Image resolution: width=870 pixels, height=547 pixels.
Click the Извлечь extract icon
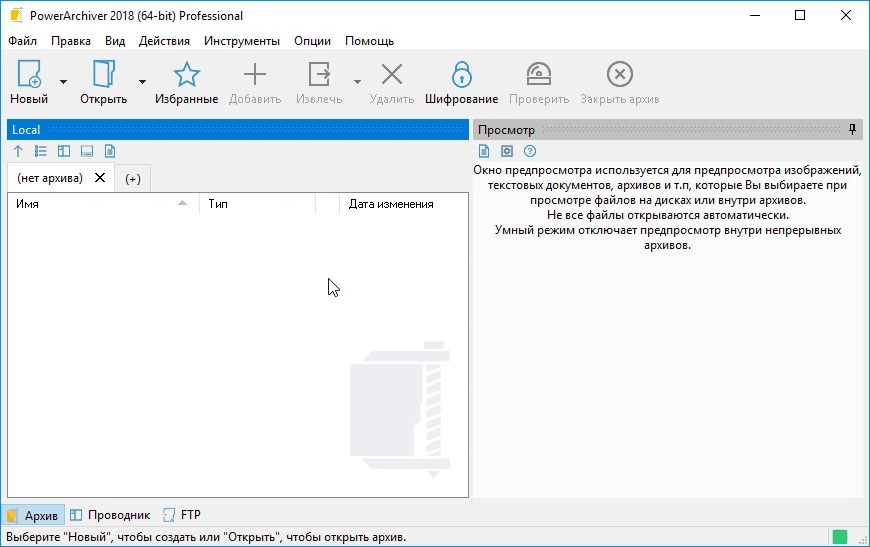click(x=319, y=74)
